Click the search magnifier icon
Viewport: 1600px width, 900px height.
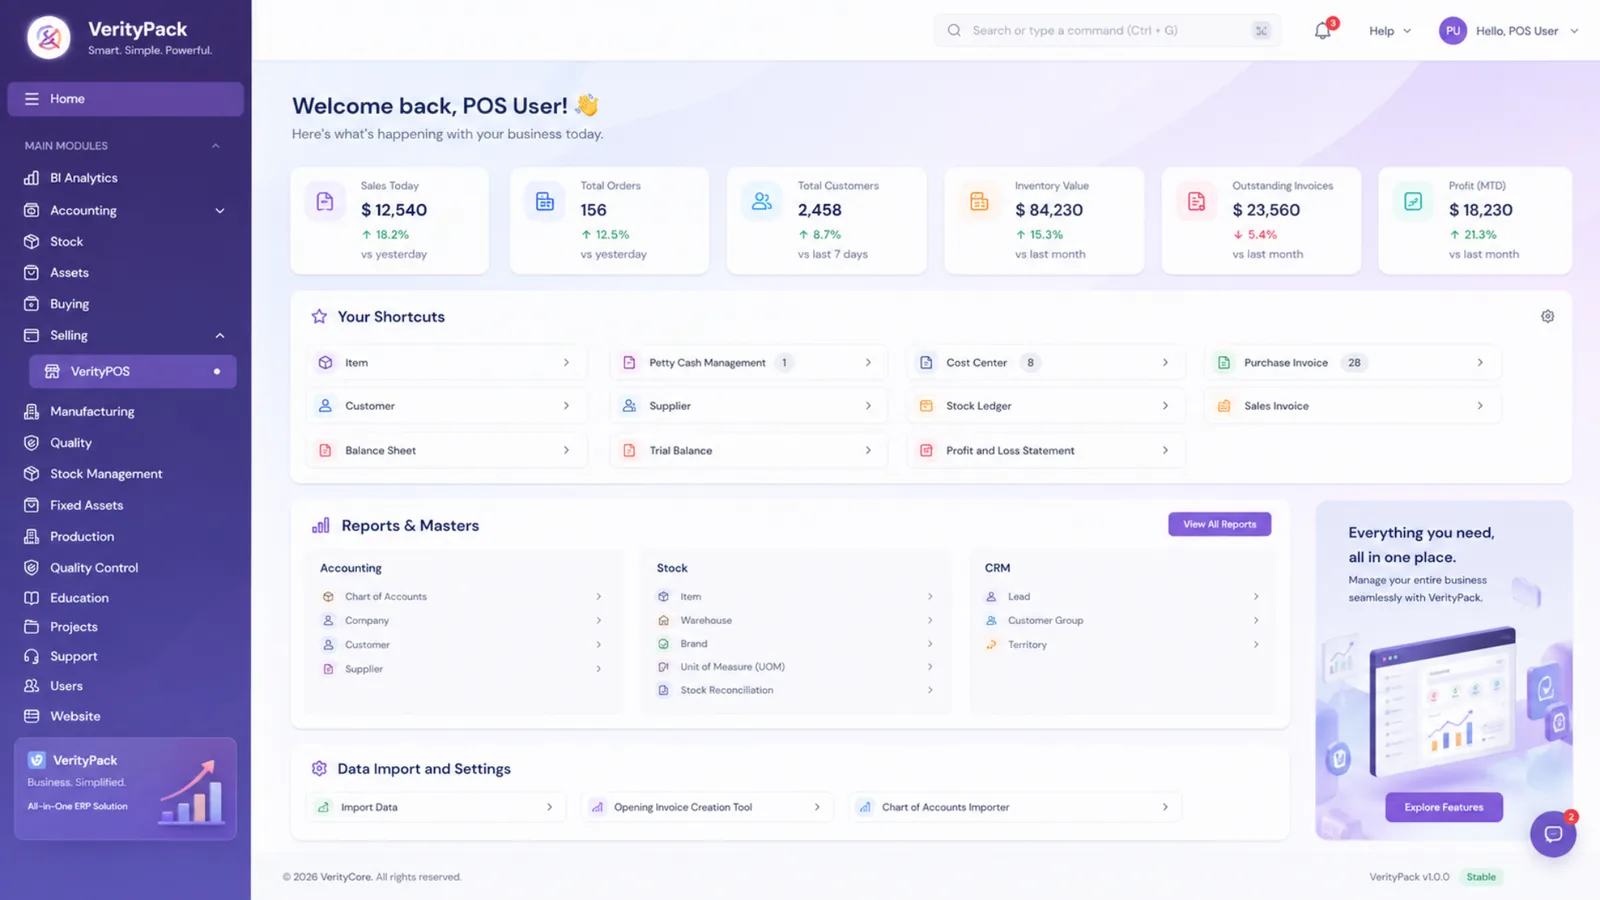tap(954, 31)
